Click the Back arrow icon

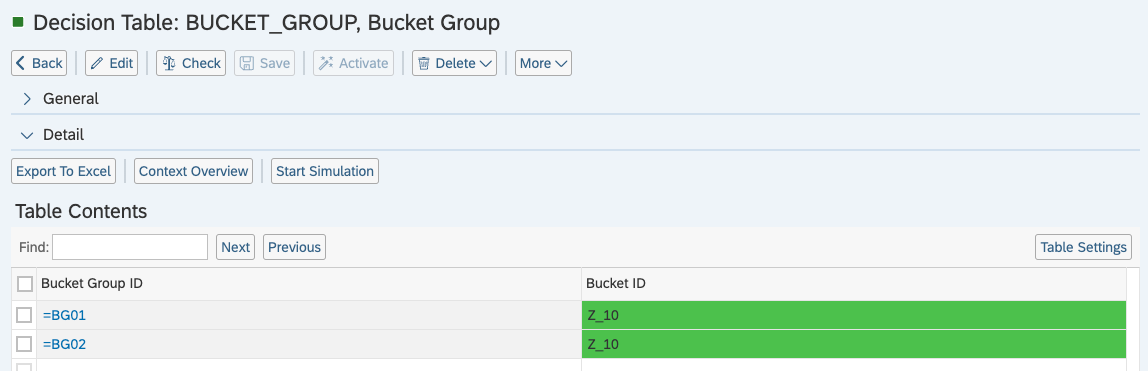click(21, 63)
